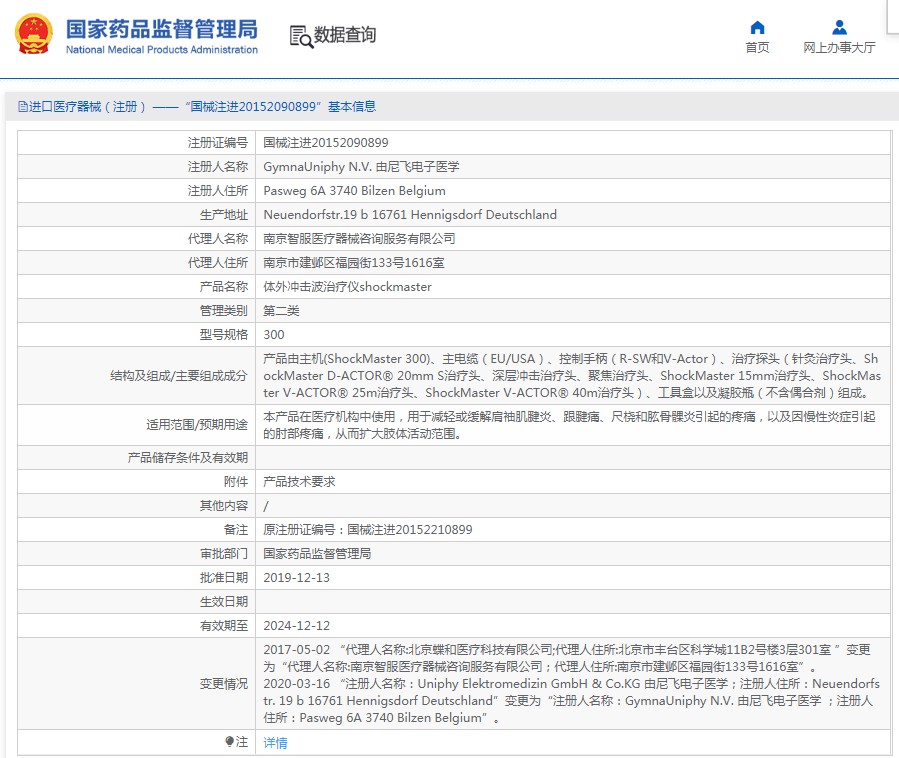
Task: Click the 数据查询 title text
Action: (x=345, y=34)
